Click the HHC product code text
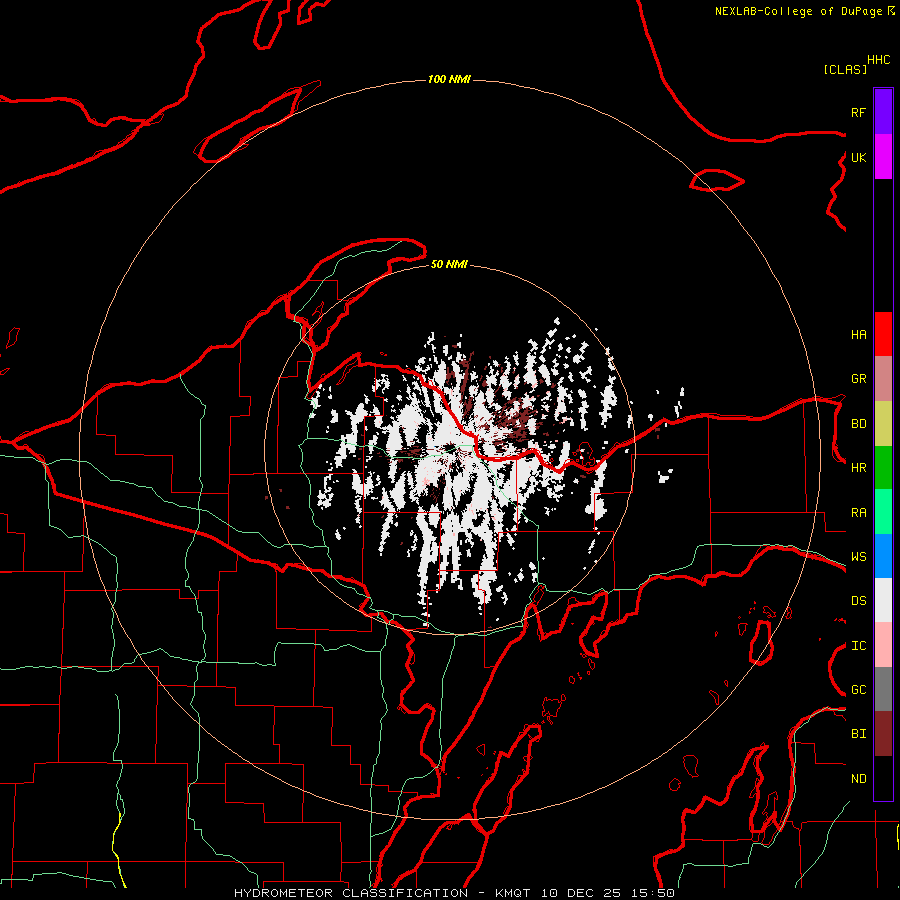The image size is (900, 900). [x=879, y=60]
